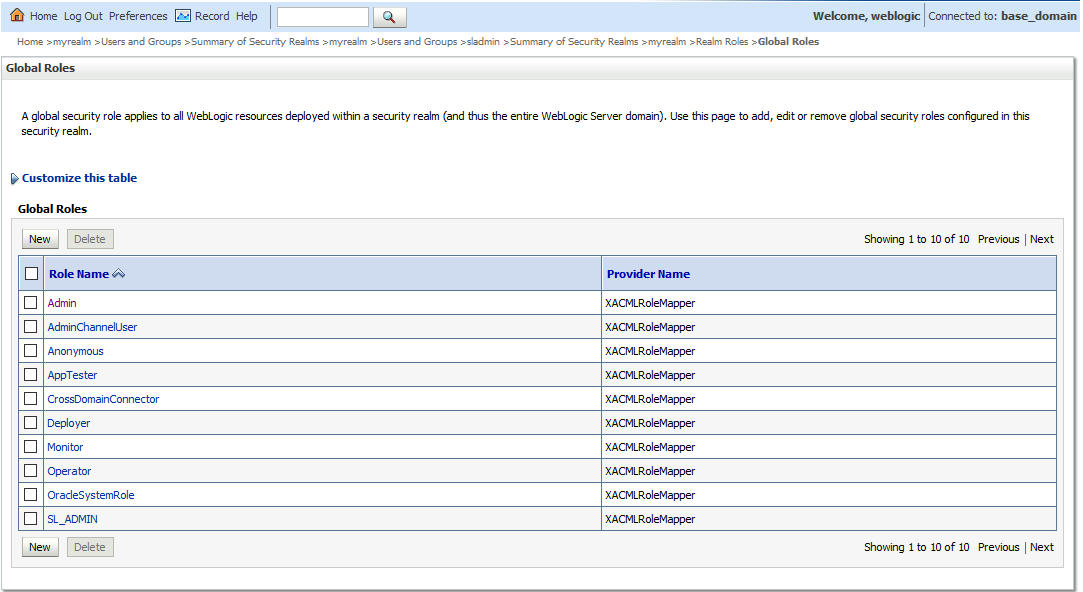Open the Anonymous role link

click(75, 351)
